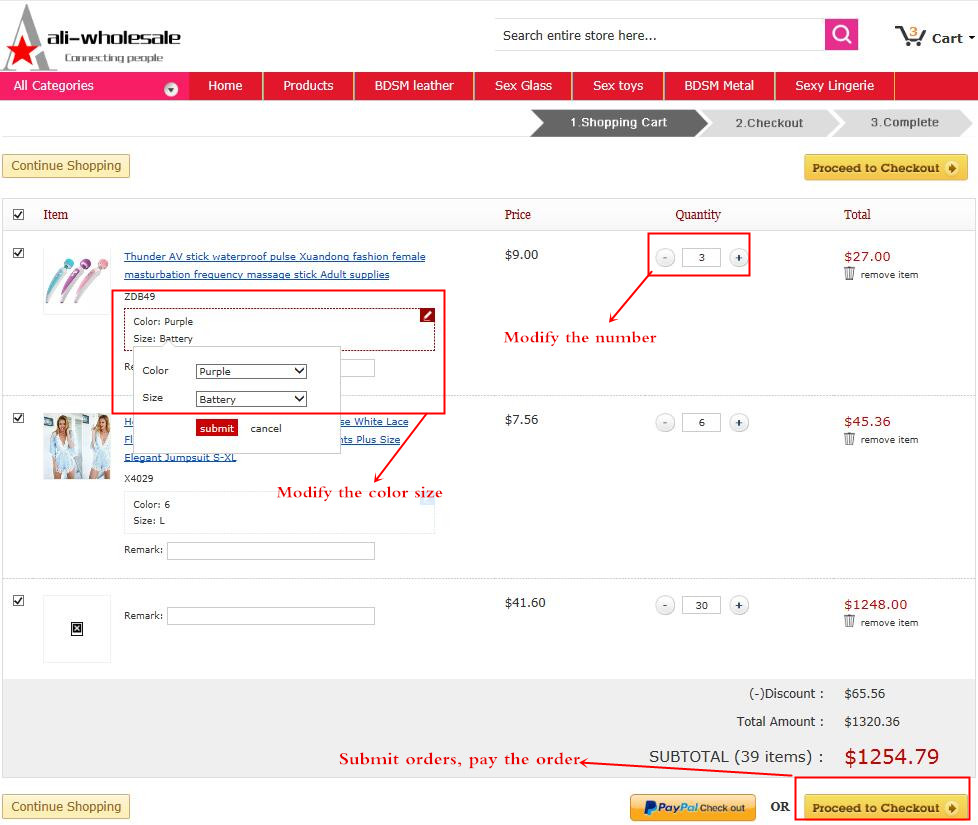
Task: Increase quantity of the $9.00 massage stick
Action: (738, 258)
